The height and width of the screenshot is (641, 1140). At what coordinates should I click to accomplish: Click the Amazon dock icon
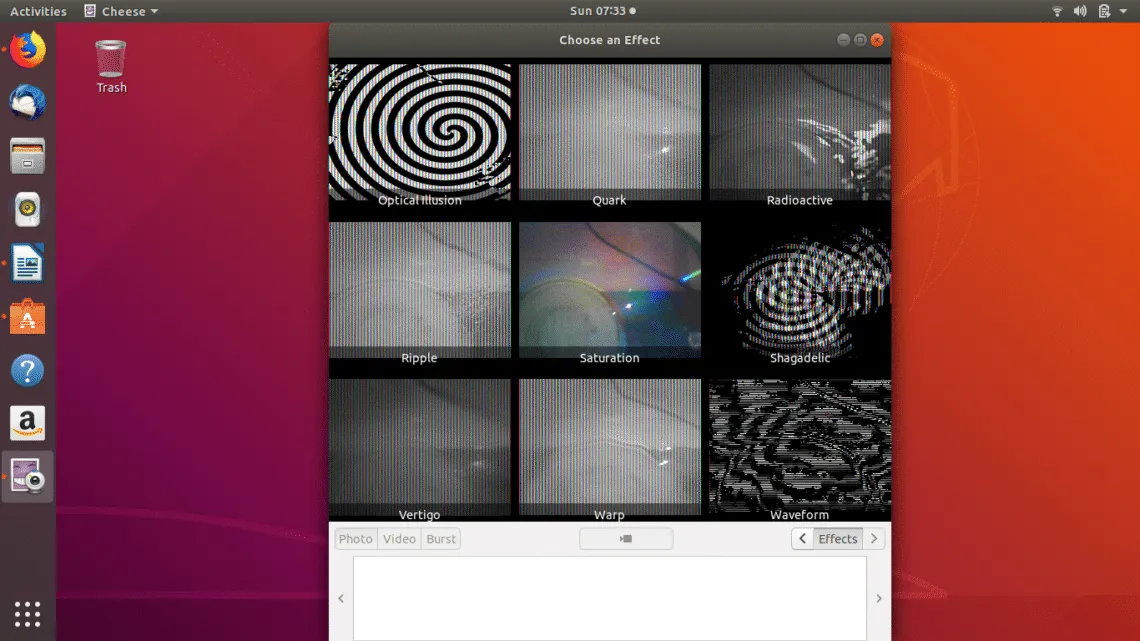[28, 424]
